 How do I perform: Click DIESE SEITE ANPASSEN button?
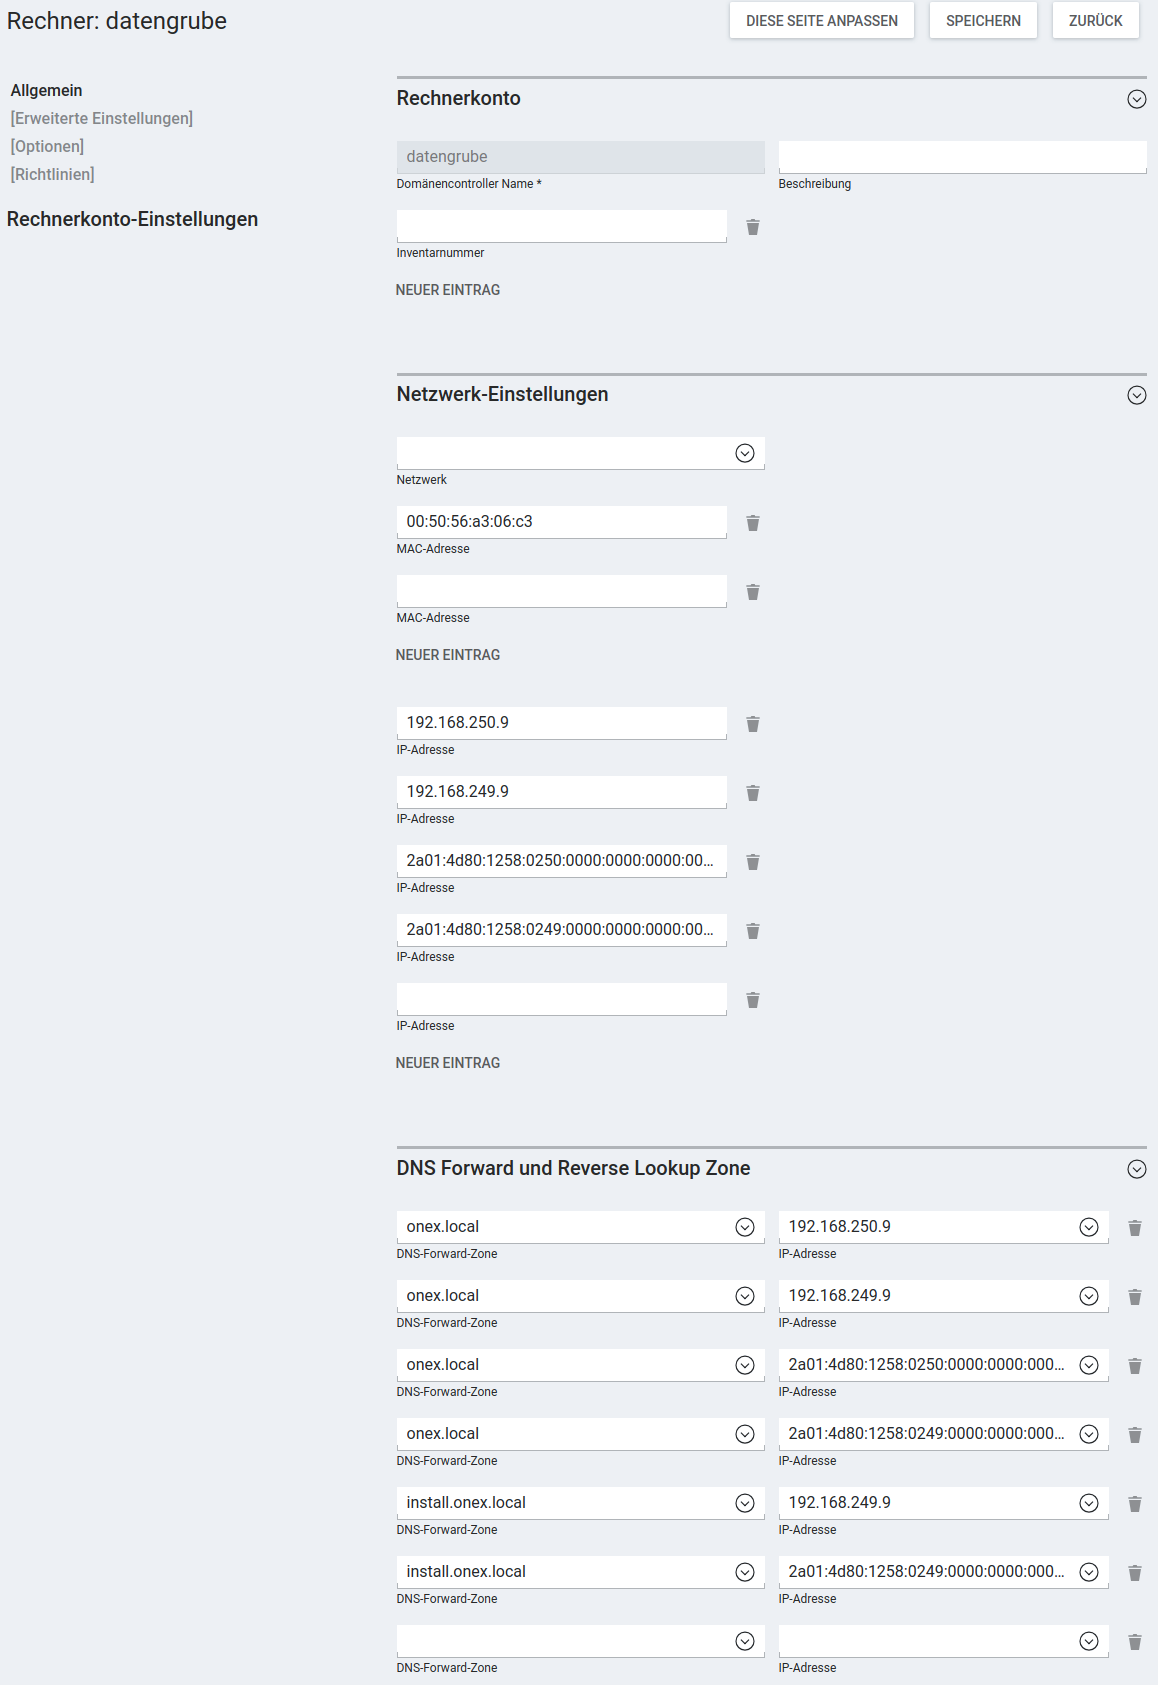click(822, 20)
